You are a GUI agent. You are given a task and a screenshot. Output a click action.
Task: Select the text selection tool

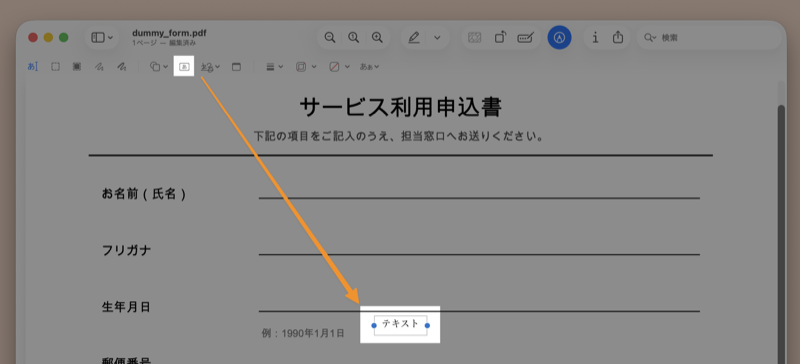tap(33, 66)
